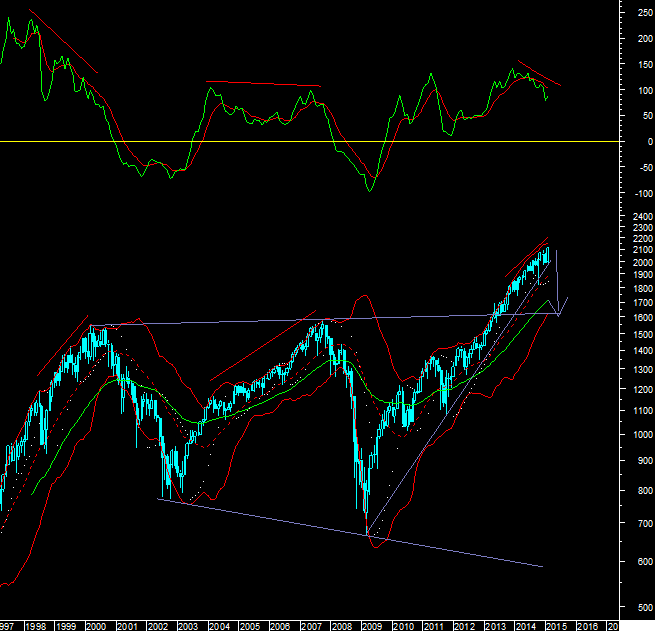Select the 500 price scale label
The image size is (655, 631).
click(645, 608)
